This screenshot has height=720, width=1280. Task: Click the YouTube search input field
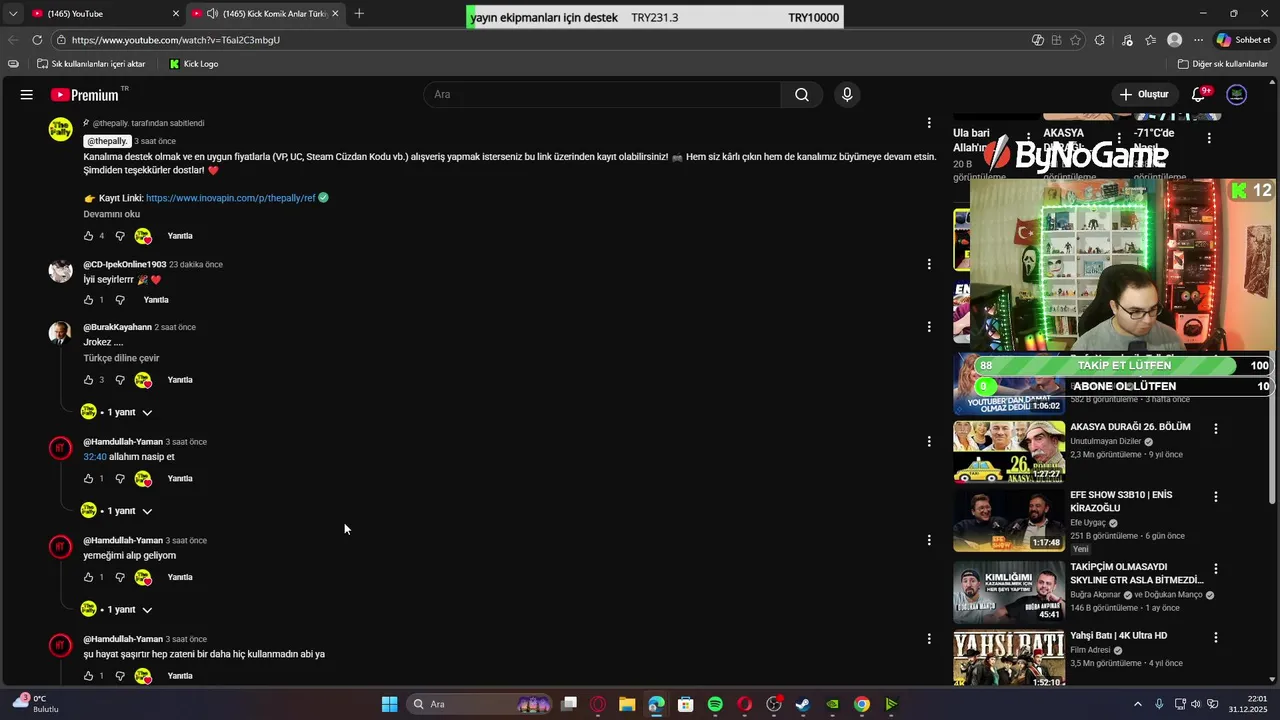click(603, 95)
